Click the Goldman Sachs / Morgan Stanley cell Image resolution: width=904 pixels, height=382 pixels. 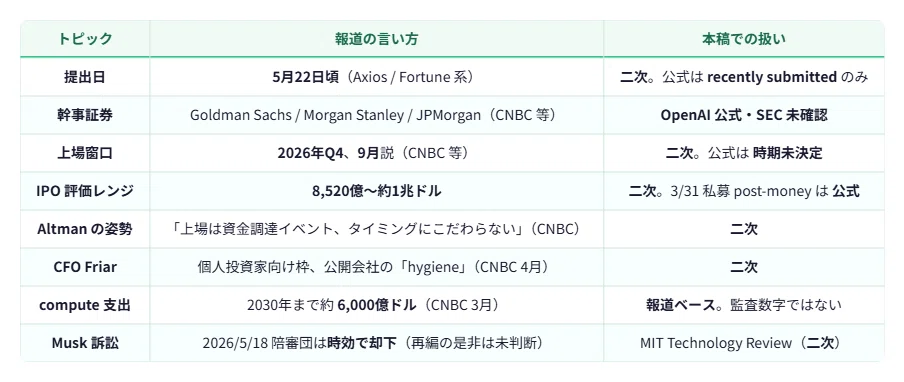[x=376, y=115]
